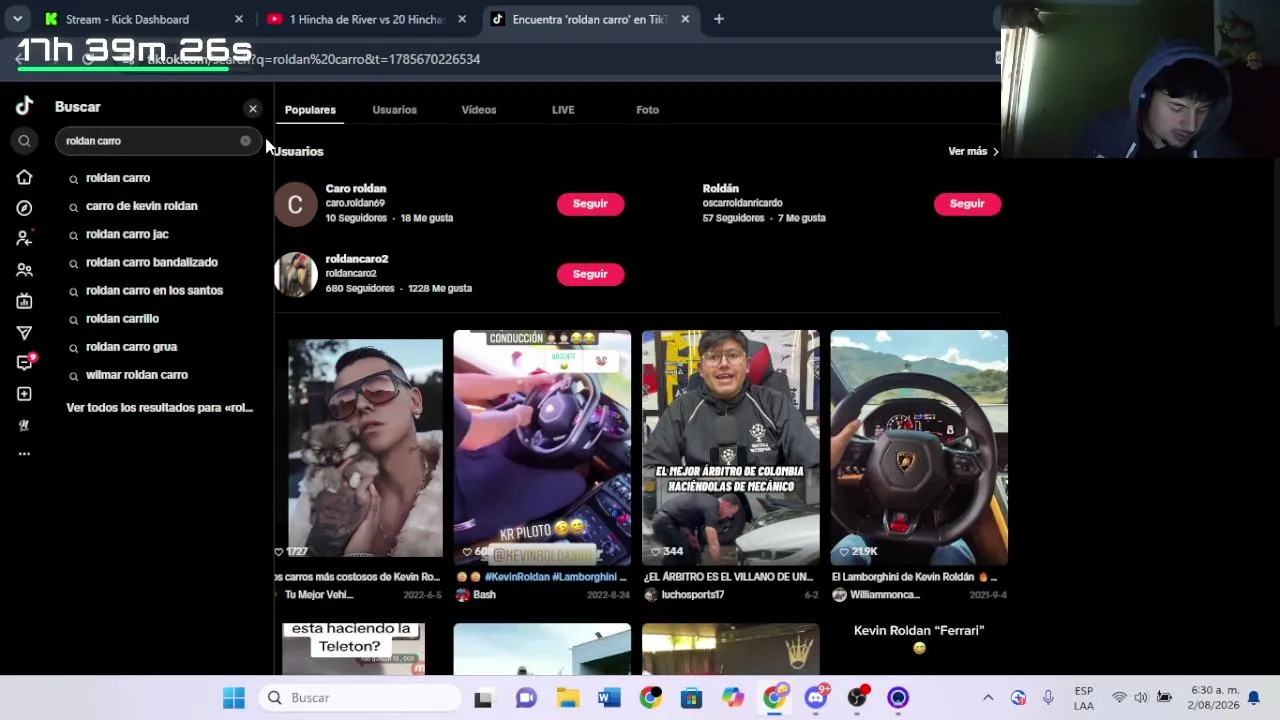This screenshot has height=720, width=1280.
Task: Click the Windows taskbar search box
Action: click(360, 698)
